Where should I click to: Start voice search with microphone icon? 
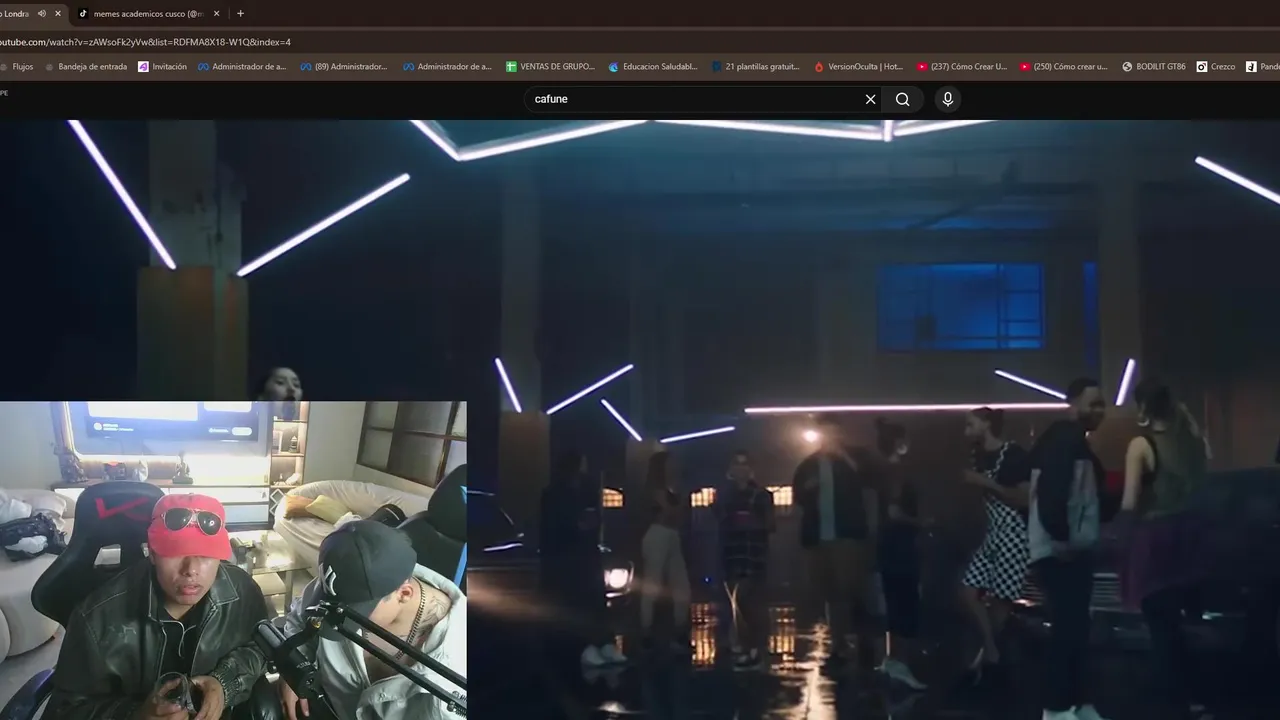(x=948, y=99)
